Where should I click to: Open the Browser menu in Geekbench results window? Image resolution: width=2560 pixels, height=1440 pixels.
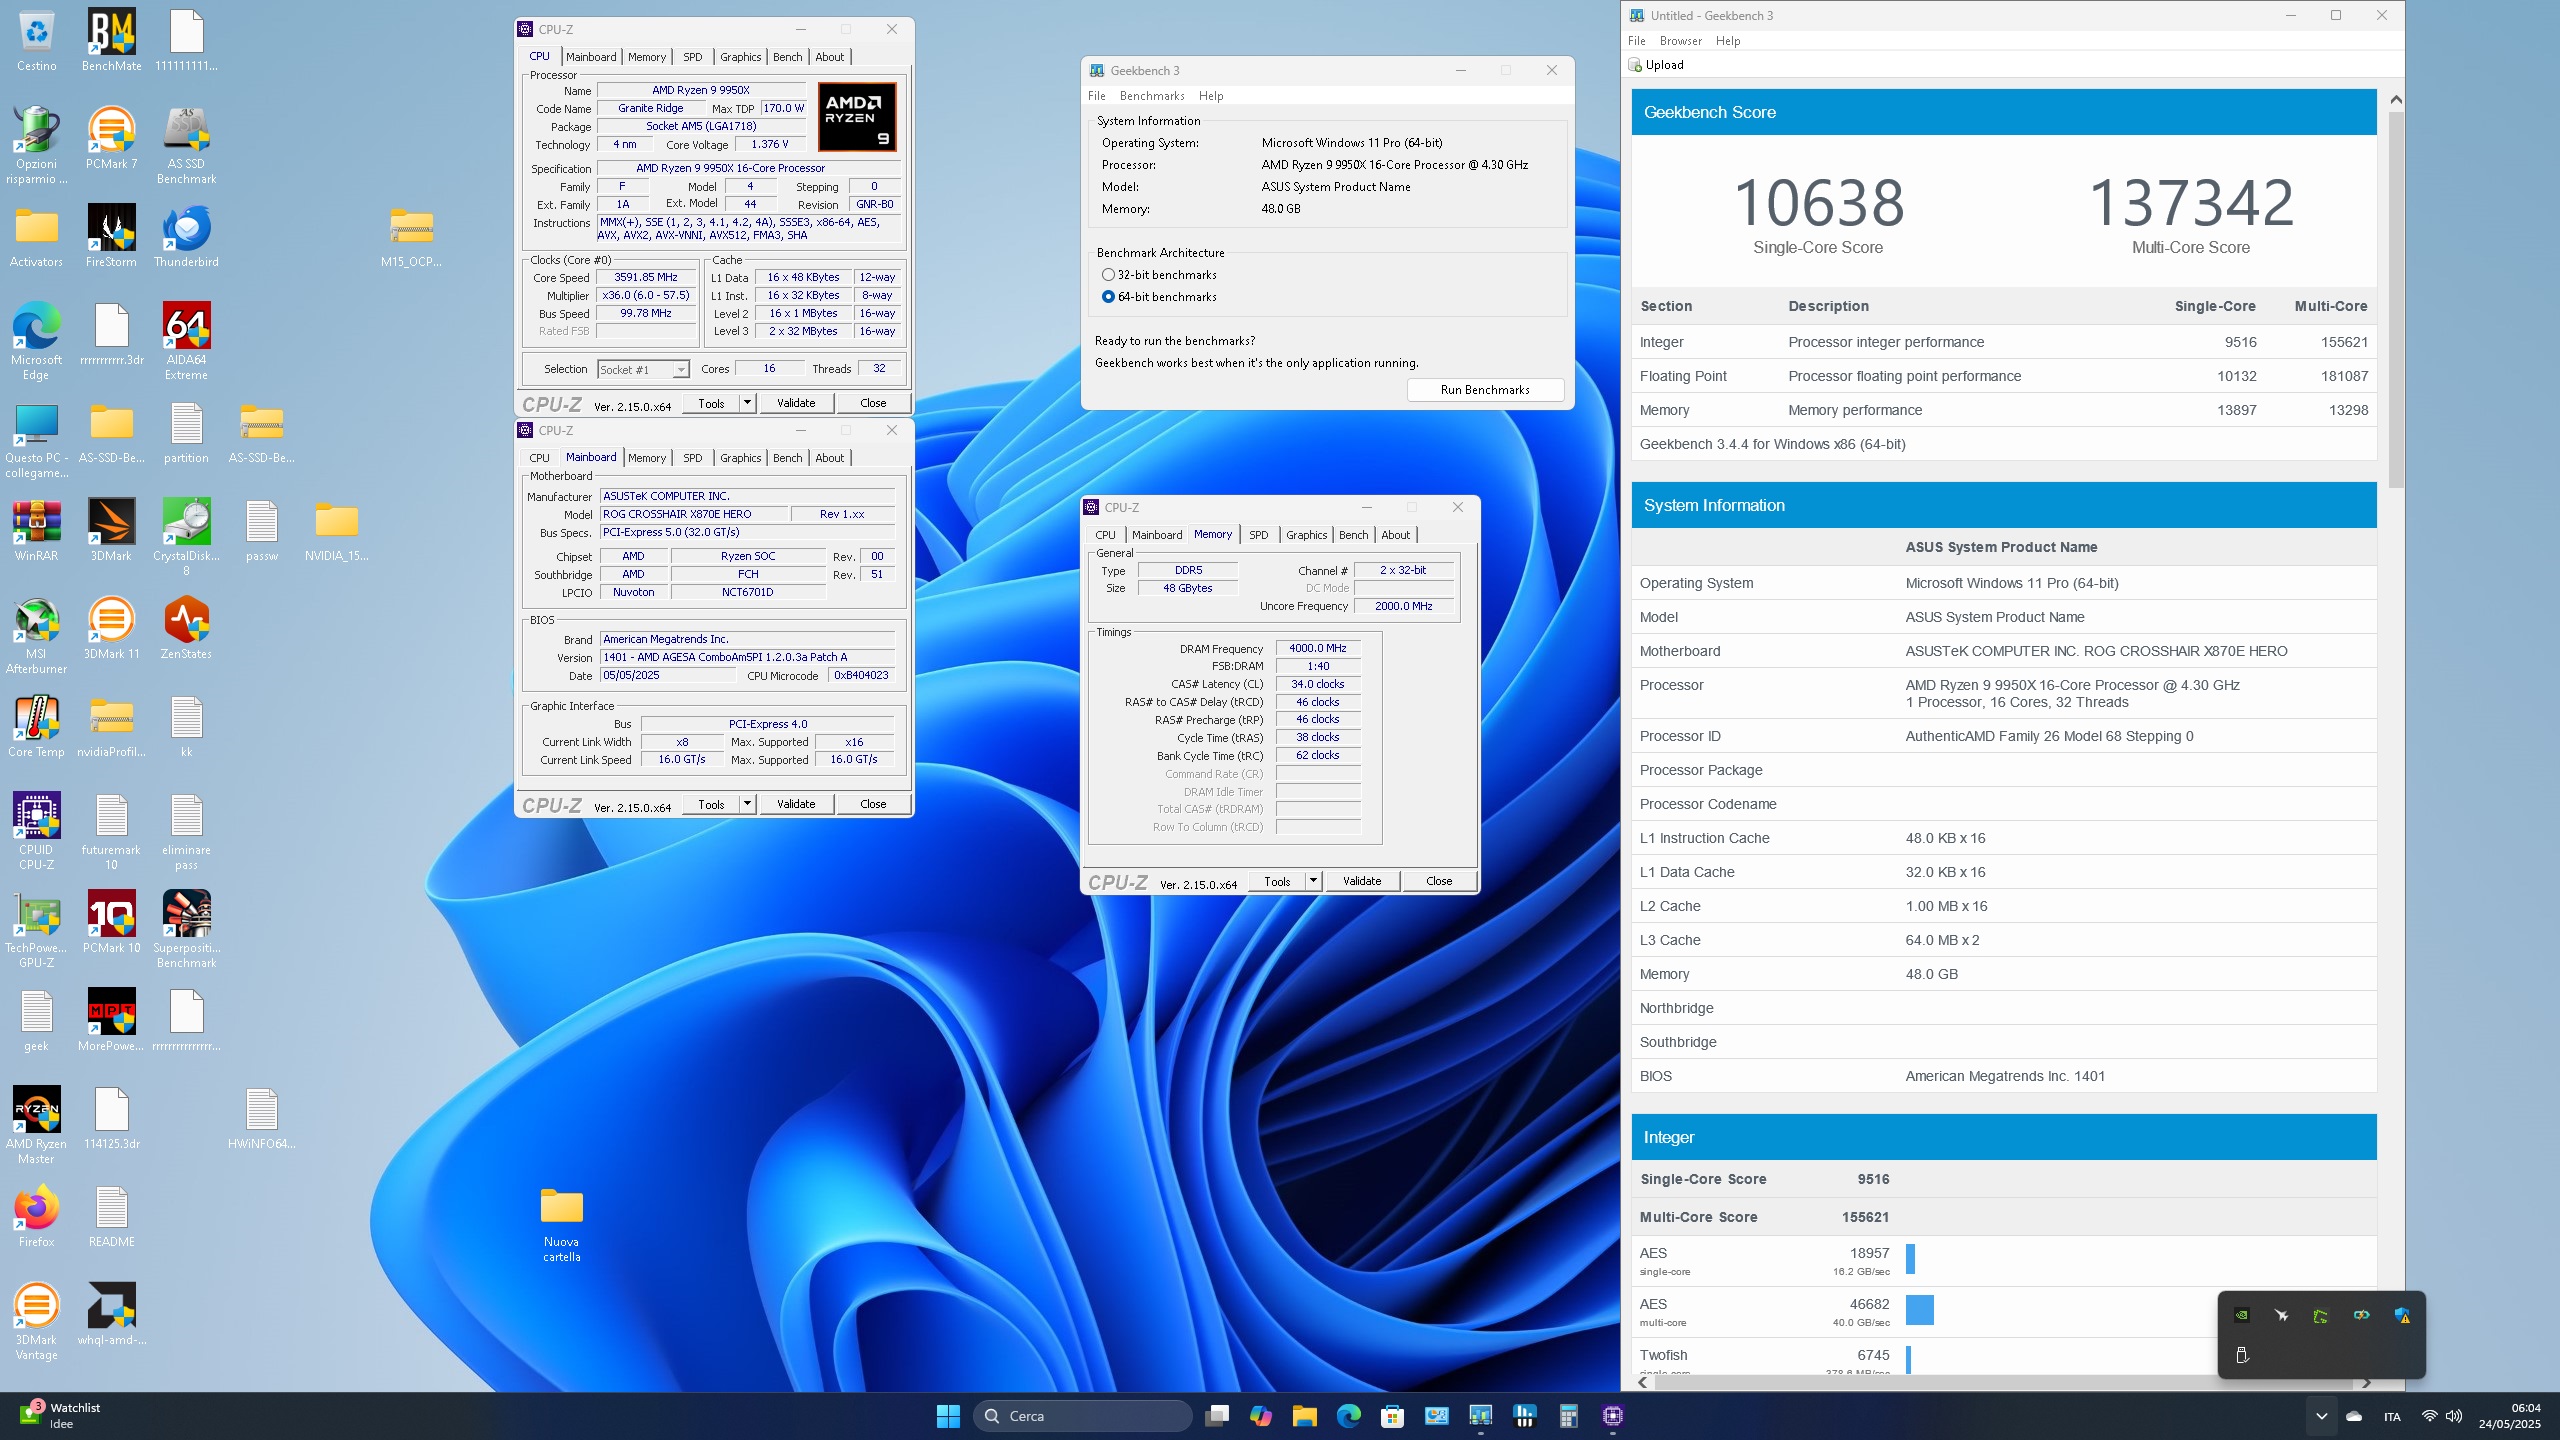point(1680,41)
